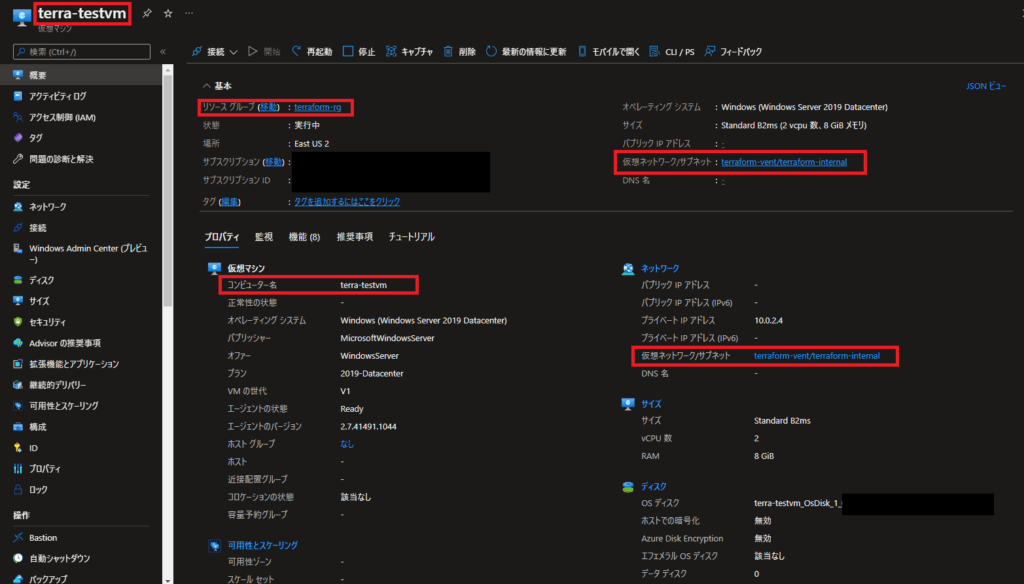The width and height of the screenshot is (1024, 584).
Task: Collapse the left navigation pane
Action: pyautogui.click(x=163, y=50)
